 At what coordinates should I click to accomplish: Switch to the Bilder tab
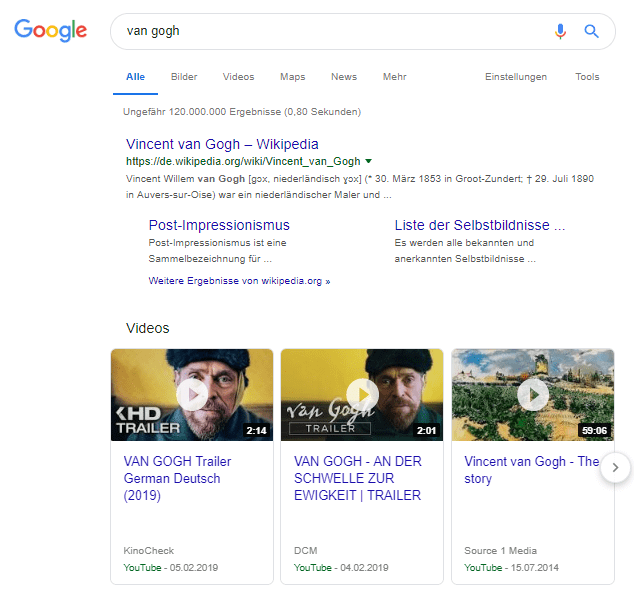coord(184,77)
